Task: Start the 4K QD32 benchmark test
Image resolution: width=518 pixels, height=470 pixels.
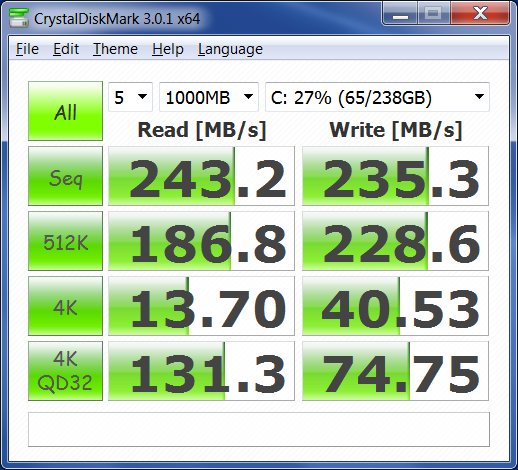Action: pyautogui.click(x=65, y=371)
